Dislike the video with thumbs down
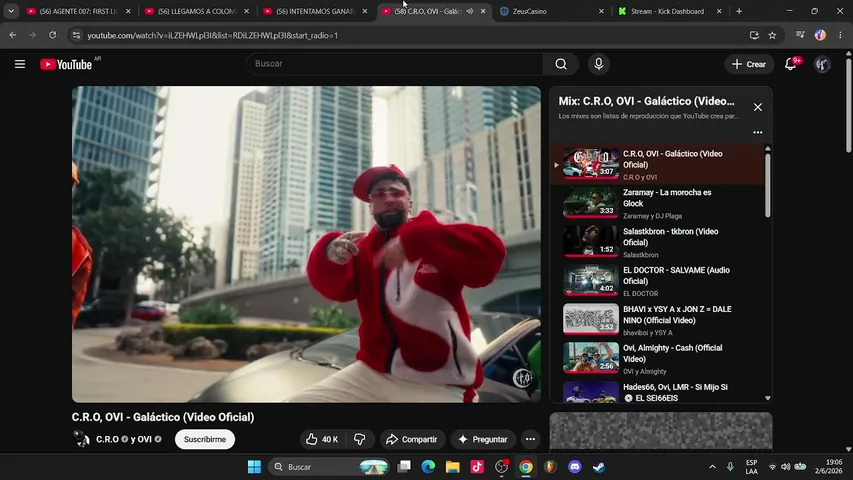This screenshot has height=480, width=853. [x=360, y=439]
